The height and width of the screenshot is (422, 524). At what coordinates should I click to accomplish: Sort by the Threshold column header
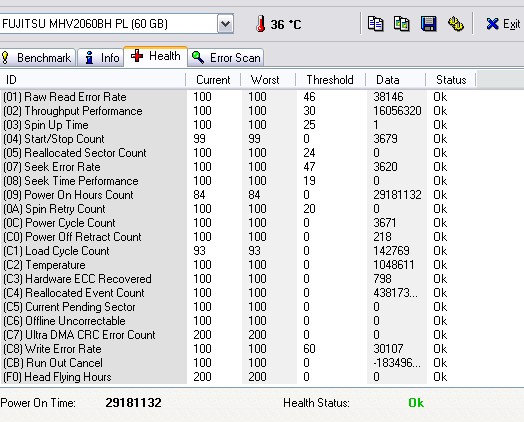(x=331, y=80)
